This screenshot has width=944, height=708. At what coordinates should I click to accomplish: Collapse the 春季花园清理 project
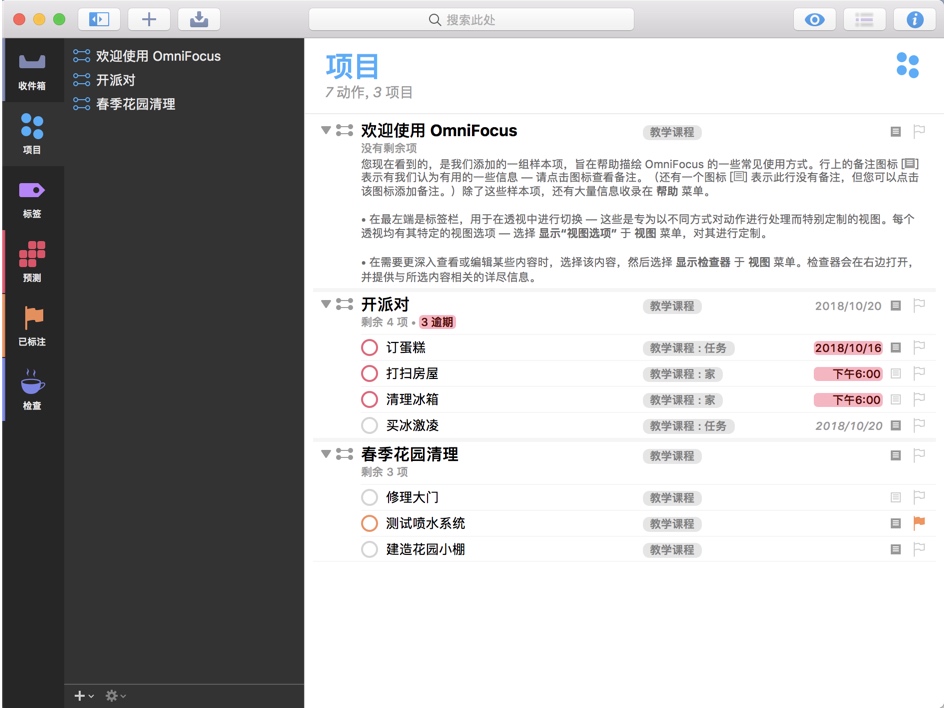click(326, 454)
